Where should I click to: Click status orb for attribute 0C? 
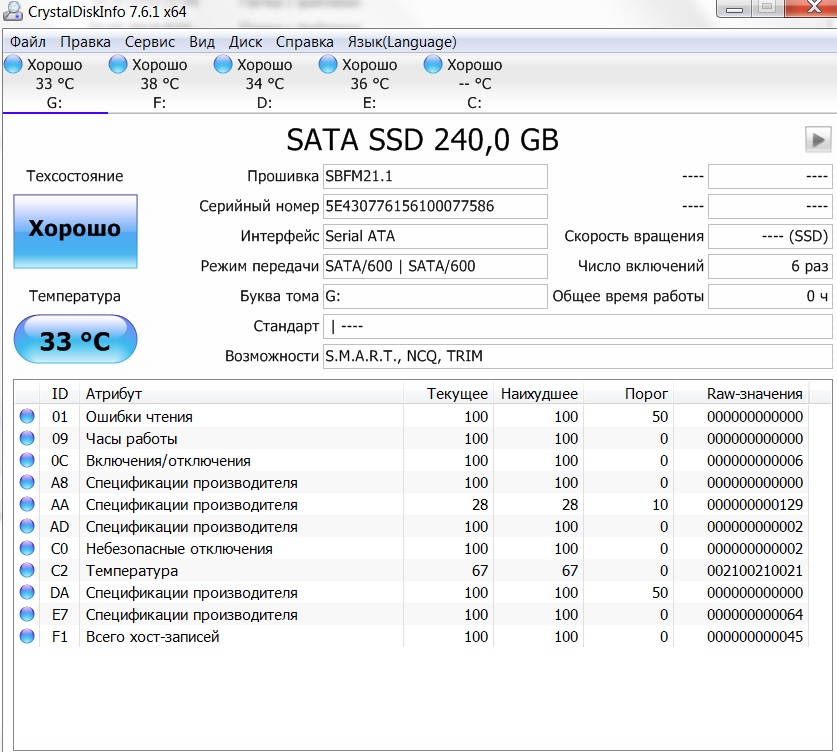27,460
